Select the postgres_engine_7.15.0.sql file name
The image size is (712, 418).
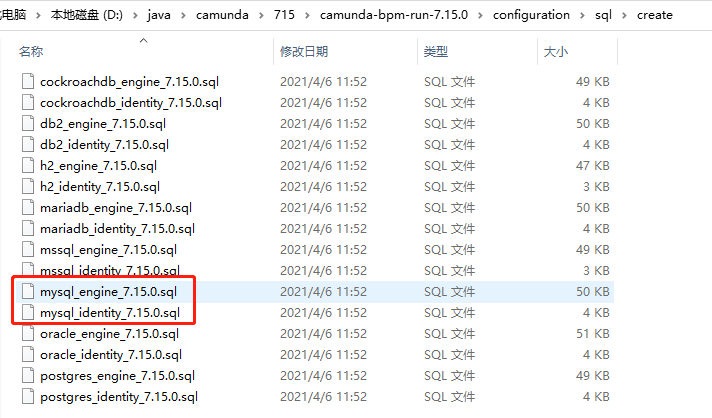pyautogui.click(x=118, y=376)
